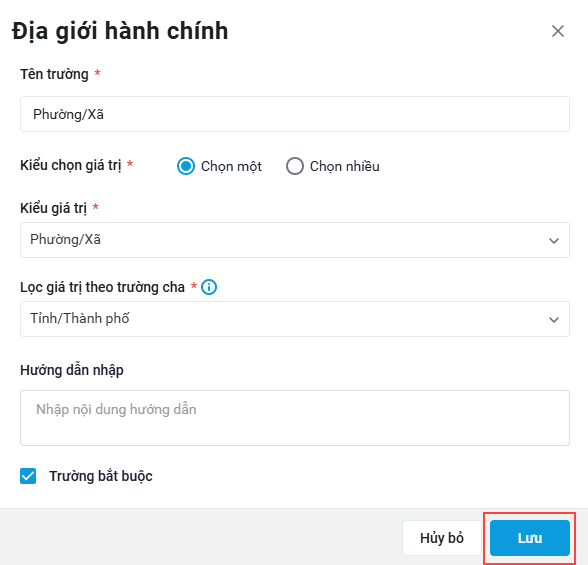
Task: Click the info icon beside Lọc giá trị theo trường cha
Action: pos(209,287)
